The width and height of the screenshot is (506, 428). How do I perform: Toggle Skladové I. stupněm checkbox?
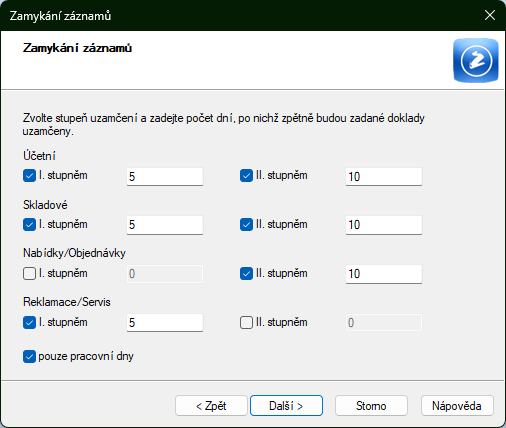click(29, 225)
